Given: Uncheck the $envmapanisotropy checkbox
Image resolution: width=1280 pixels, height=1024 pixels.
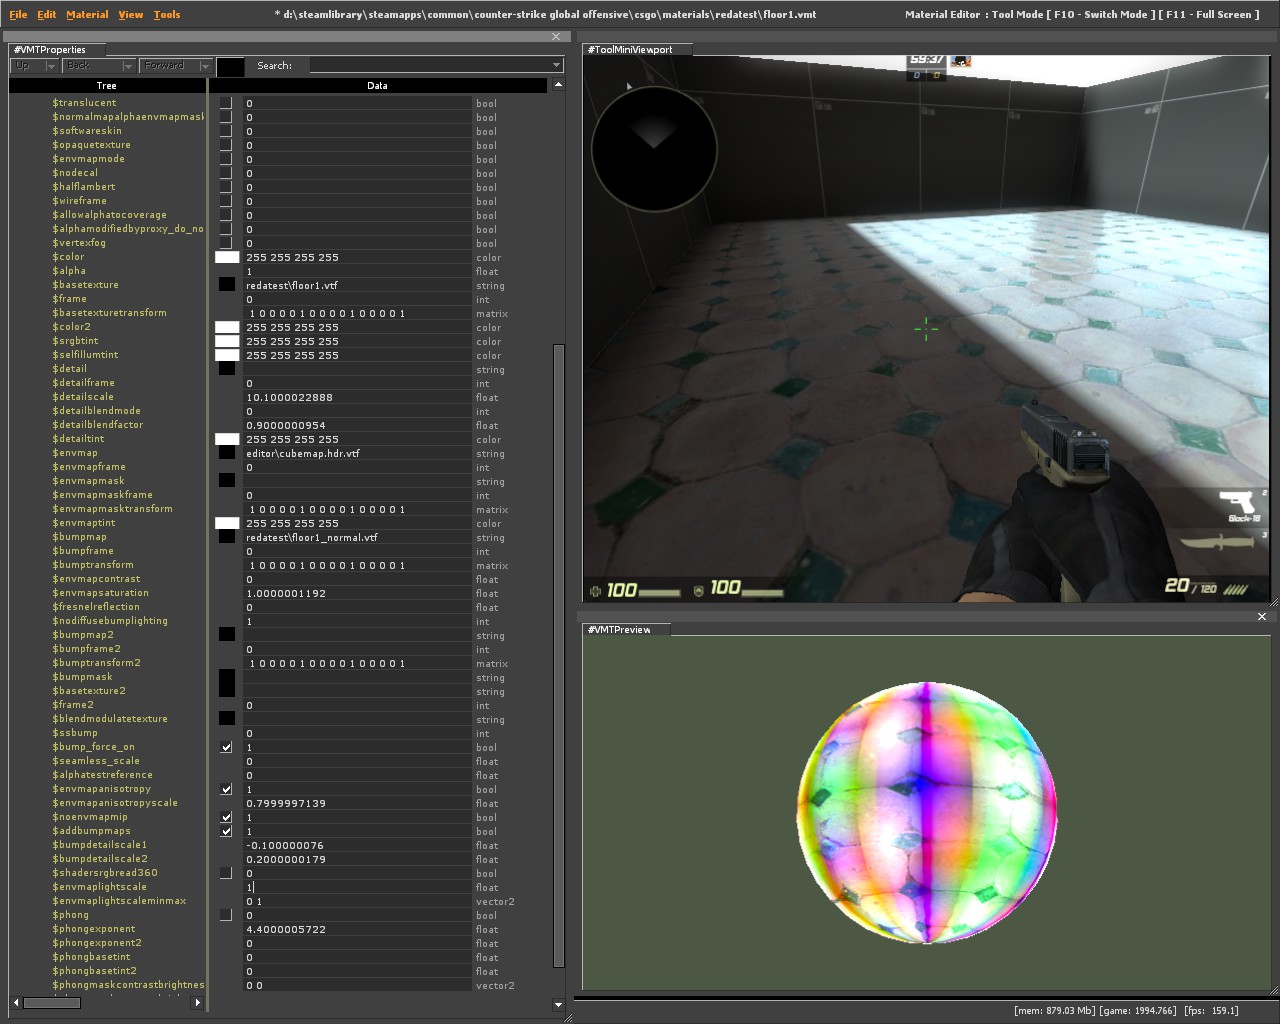Looking at the screenshot, I should [226, 789].
